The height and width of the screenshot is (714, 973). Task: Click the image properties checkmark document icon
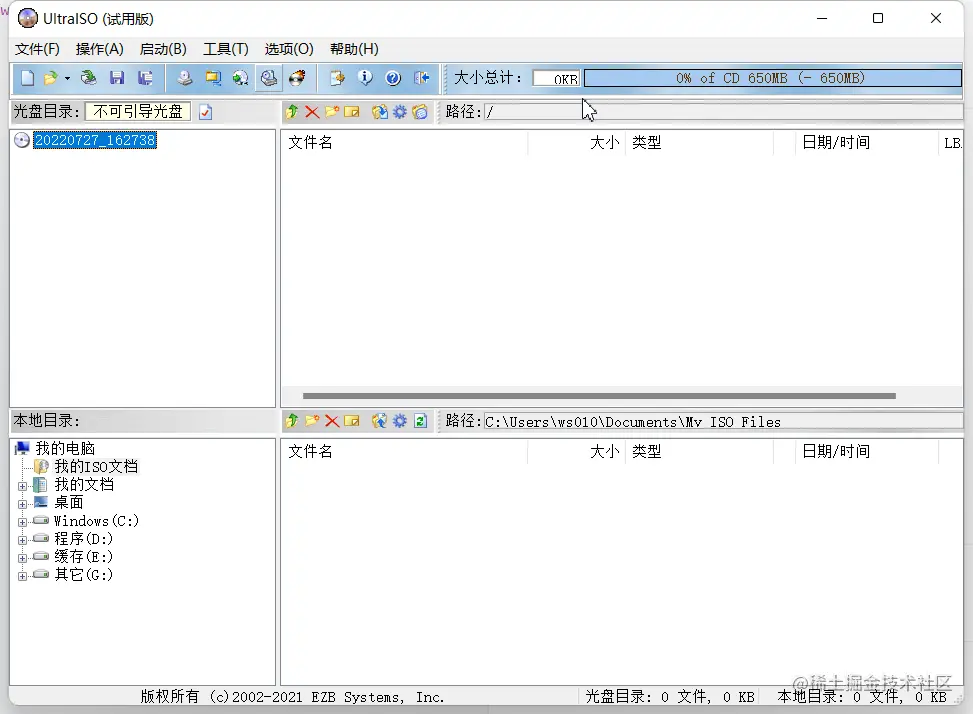tap(205, 112)
